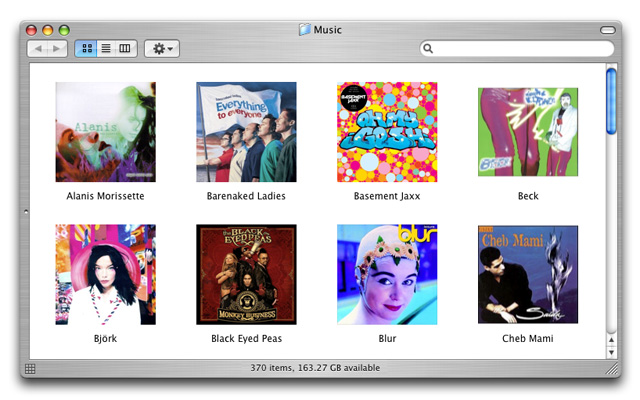Open the Action gear menu
Screen dimensions: 640x400
tap(162, 49)
